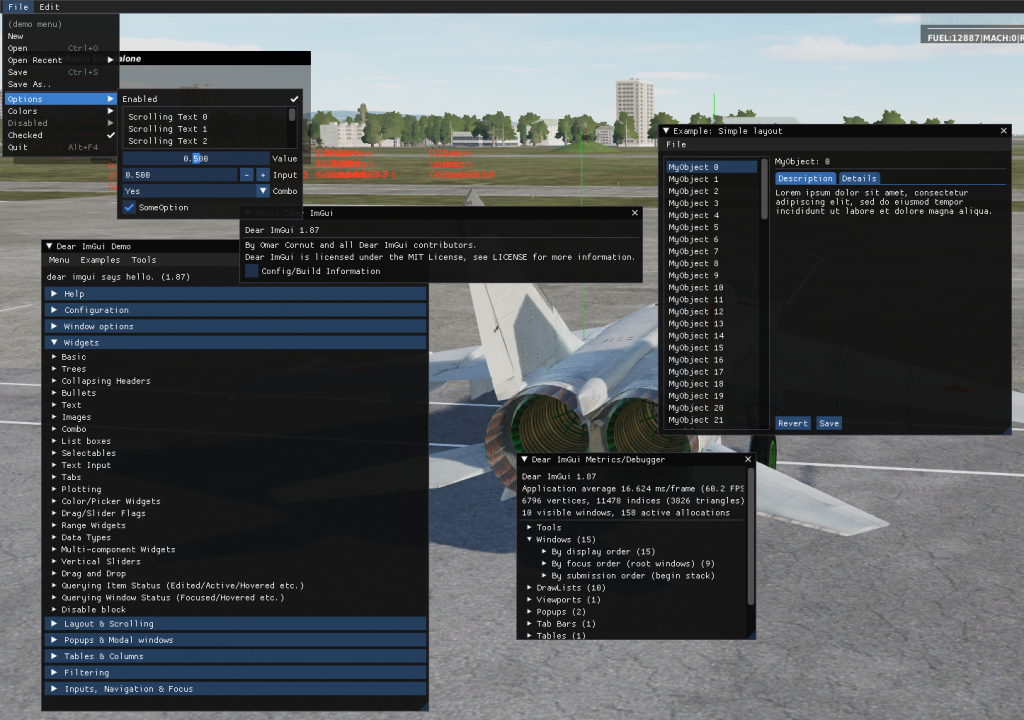Collapse the Dear ImGui Demo window triangle
This screenshot has height=720, width=1024.
pyautogui.click(x=49, y=246)
